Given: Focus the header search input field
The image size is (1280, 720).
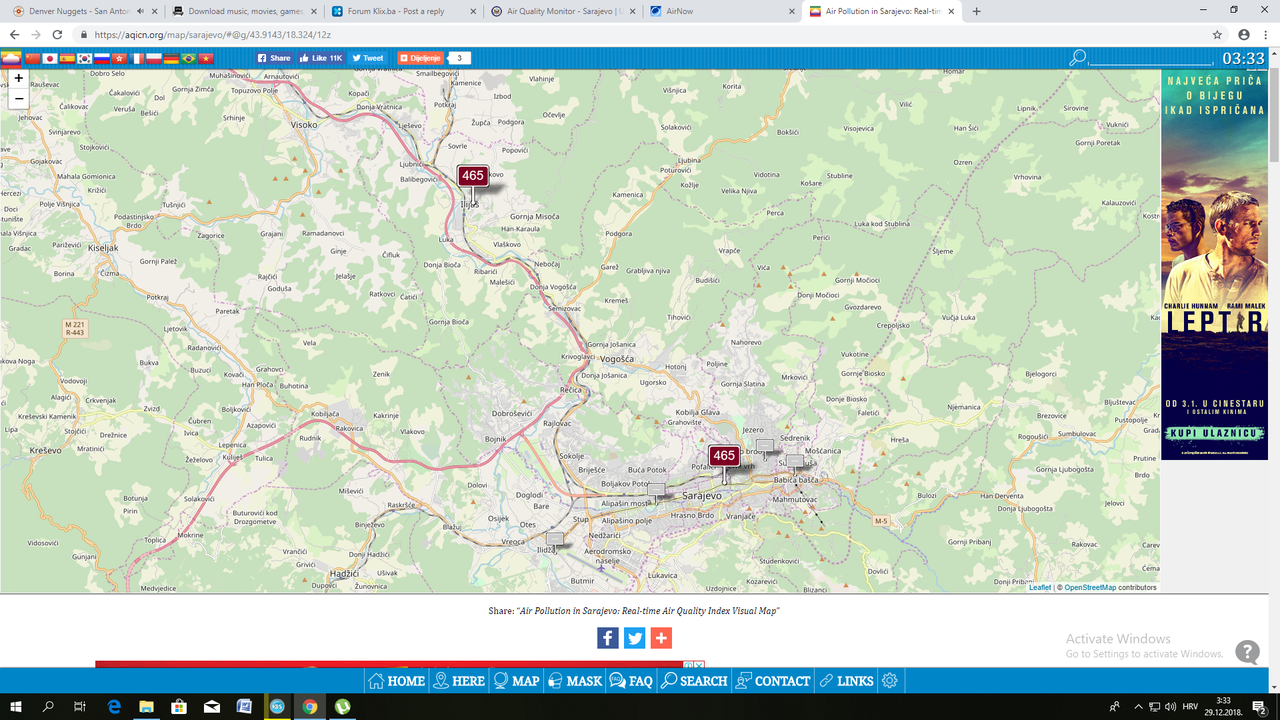Looking at the screenshot, I should point(1151,58).
